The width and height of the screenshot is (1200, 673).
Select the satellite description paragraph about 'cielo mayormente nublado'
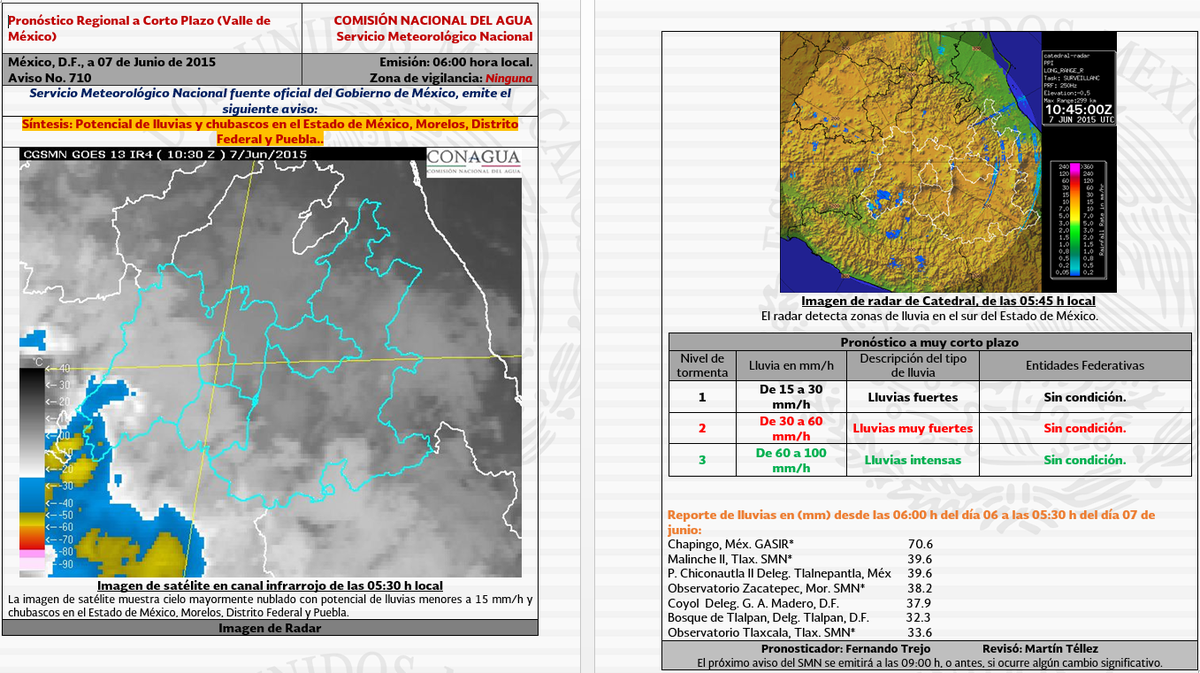click(x=270, y=606)
